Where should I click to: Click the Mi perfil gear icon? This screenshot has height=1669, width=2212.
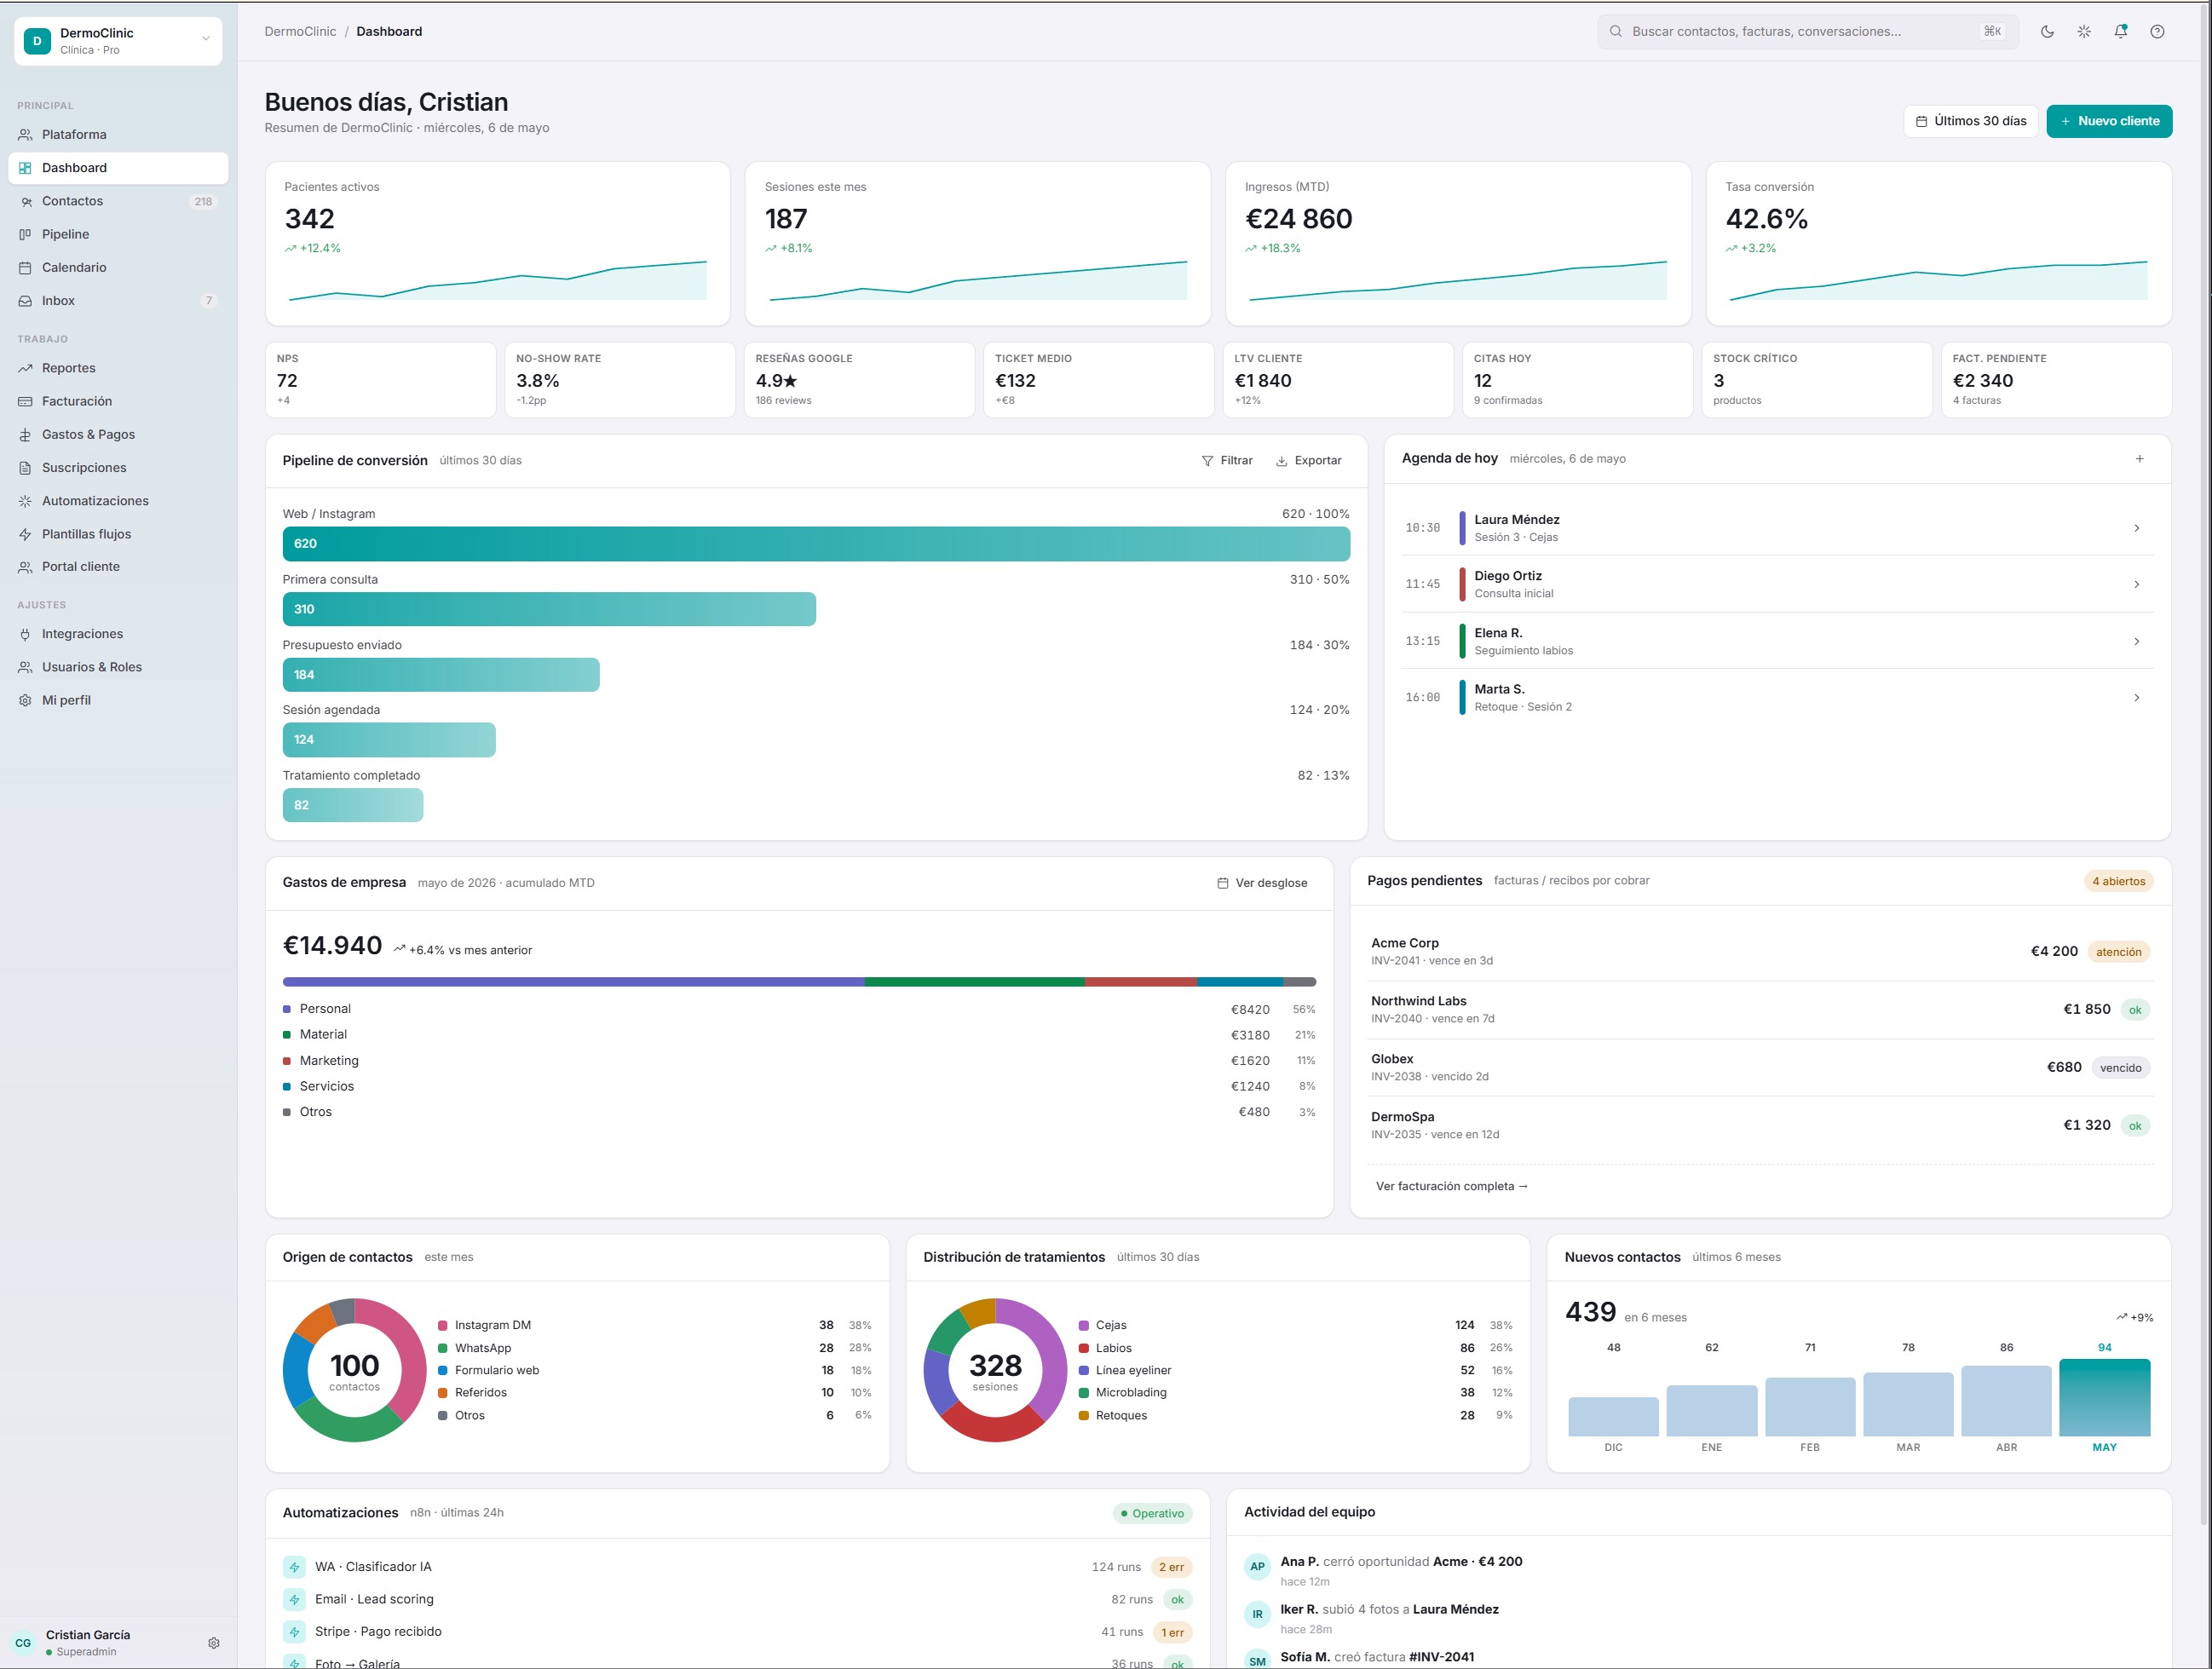pos(25,700)
